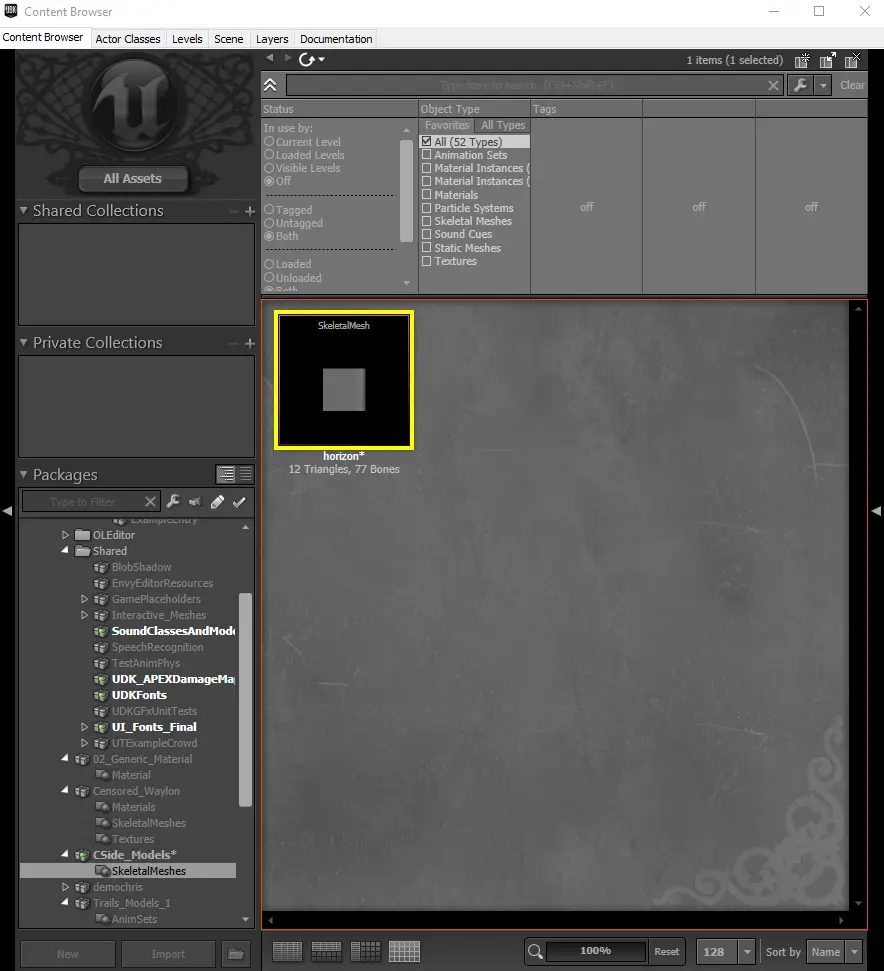Screen dimensions: 884x971
Task: Enable the Skeletal Meshes type checkbox
Action: 427,221
